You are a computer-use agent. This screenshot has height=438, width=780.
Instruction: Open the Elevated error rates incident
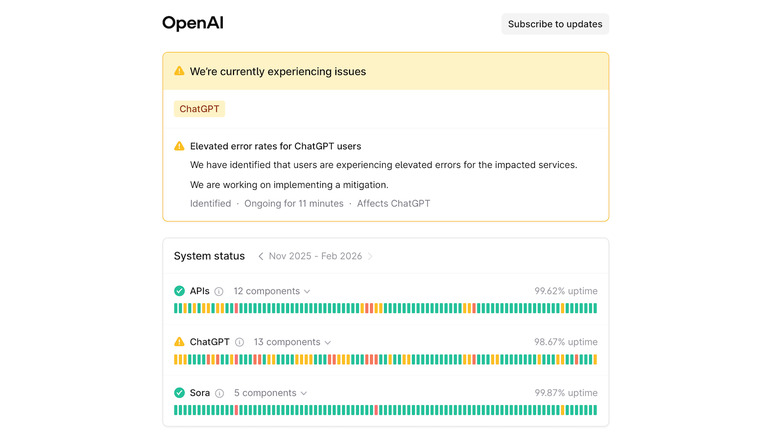point(275,146)
